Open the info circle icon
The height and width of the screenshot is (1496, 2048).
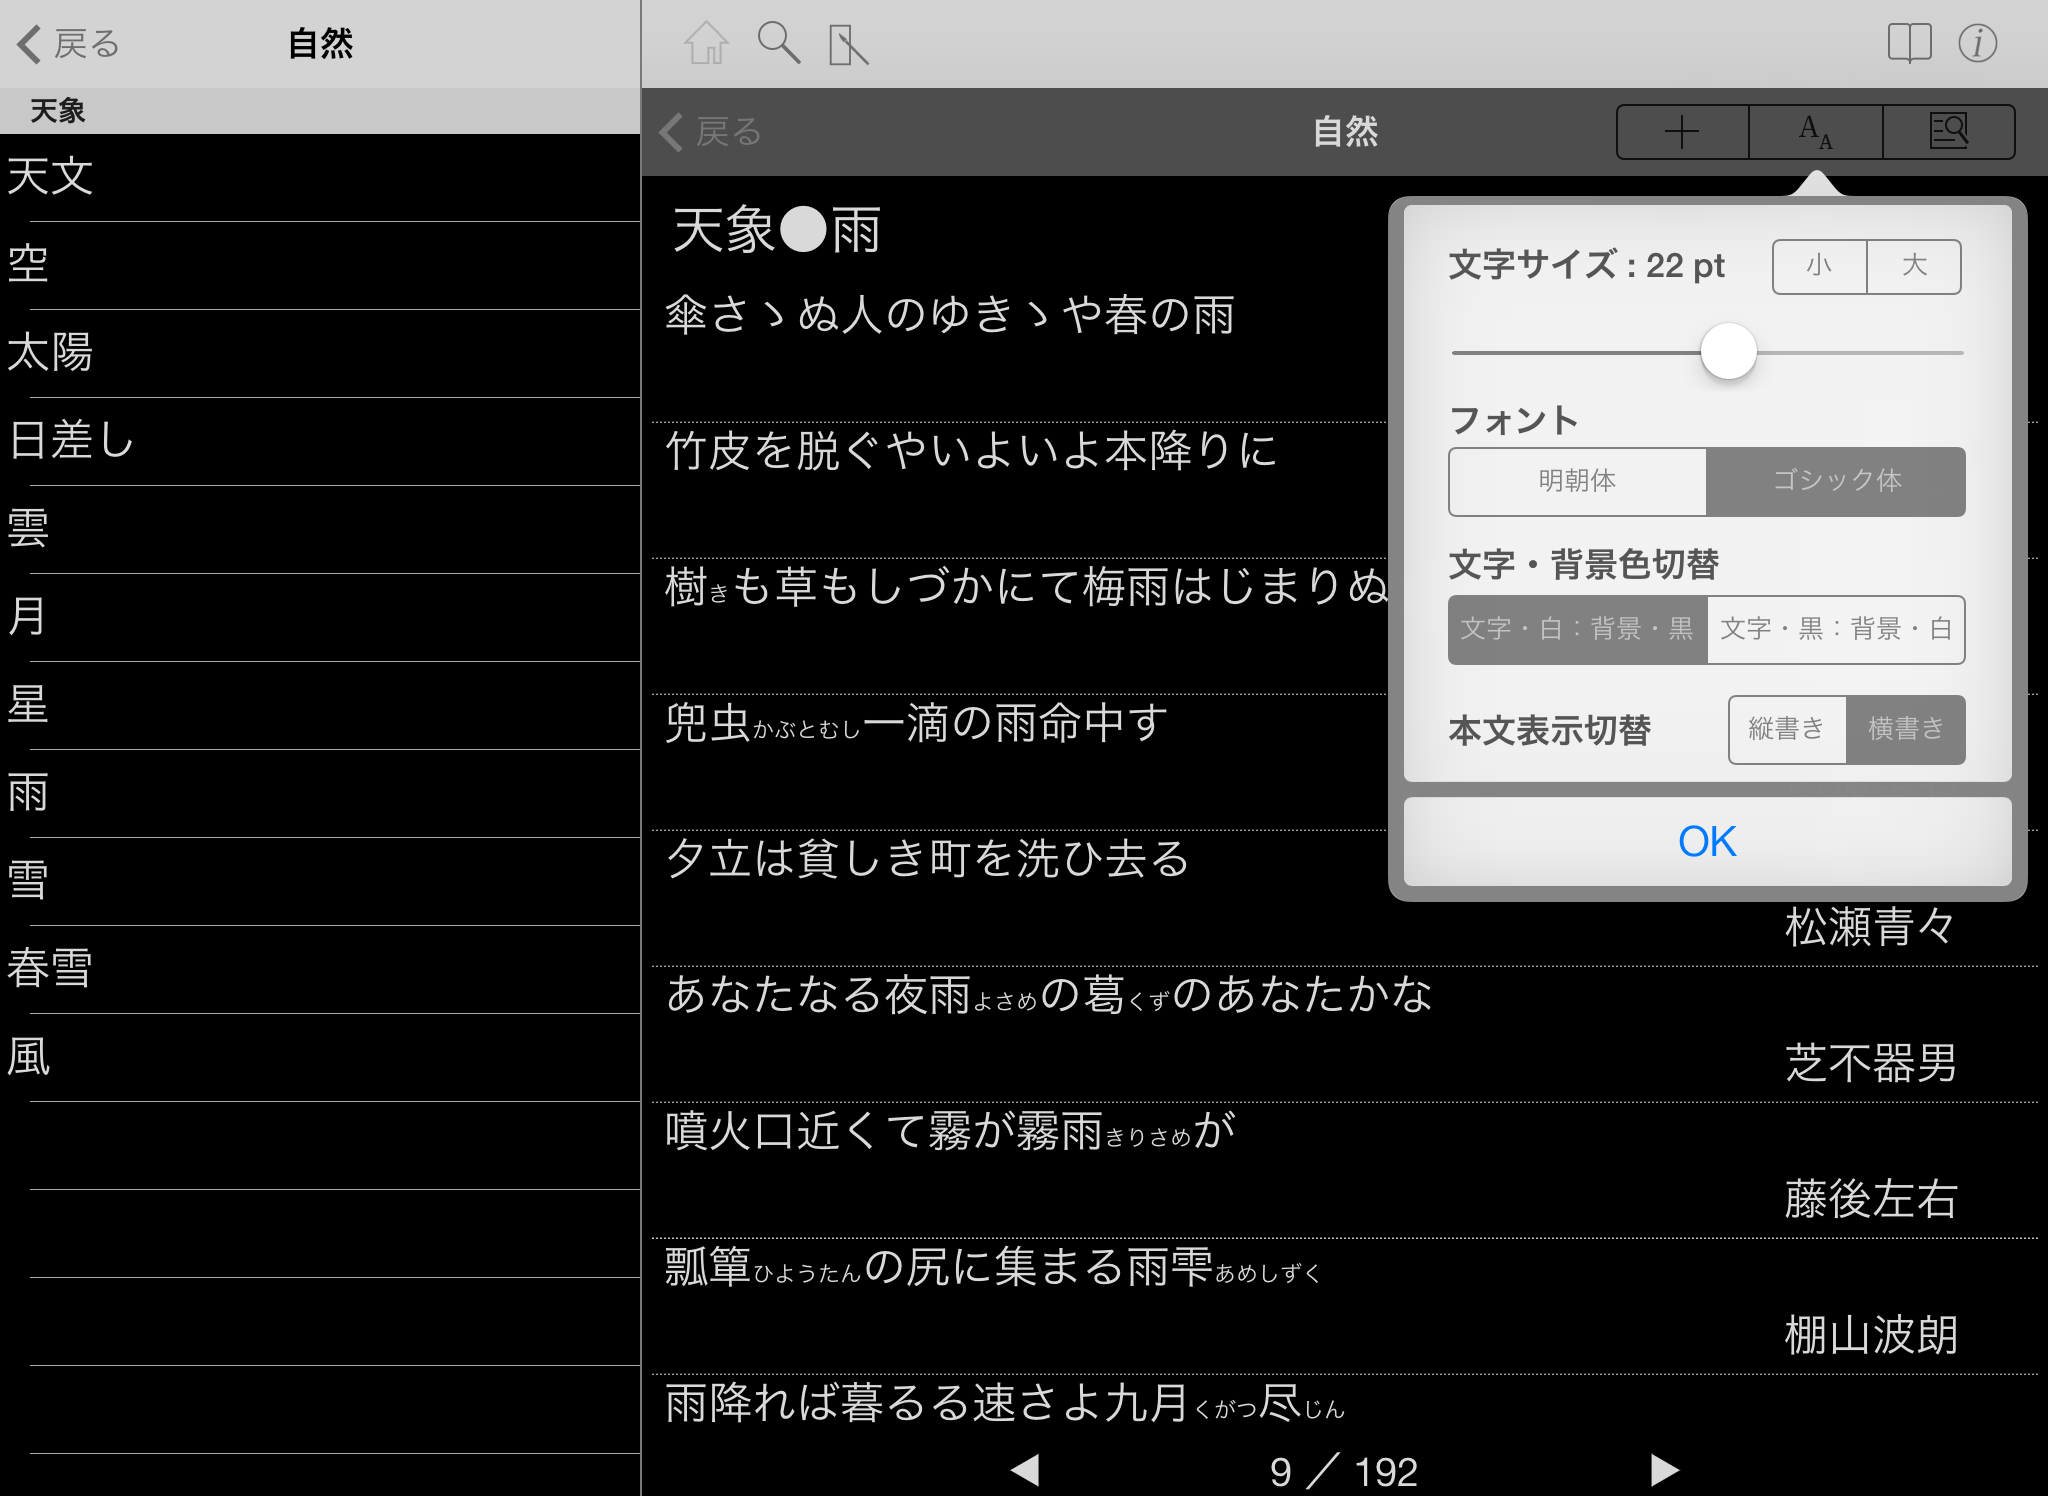tap(1977, 43)
